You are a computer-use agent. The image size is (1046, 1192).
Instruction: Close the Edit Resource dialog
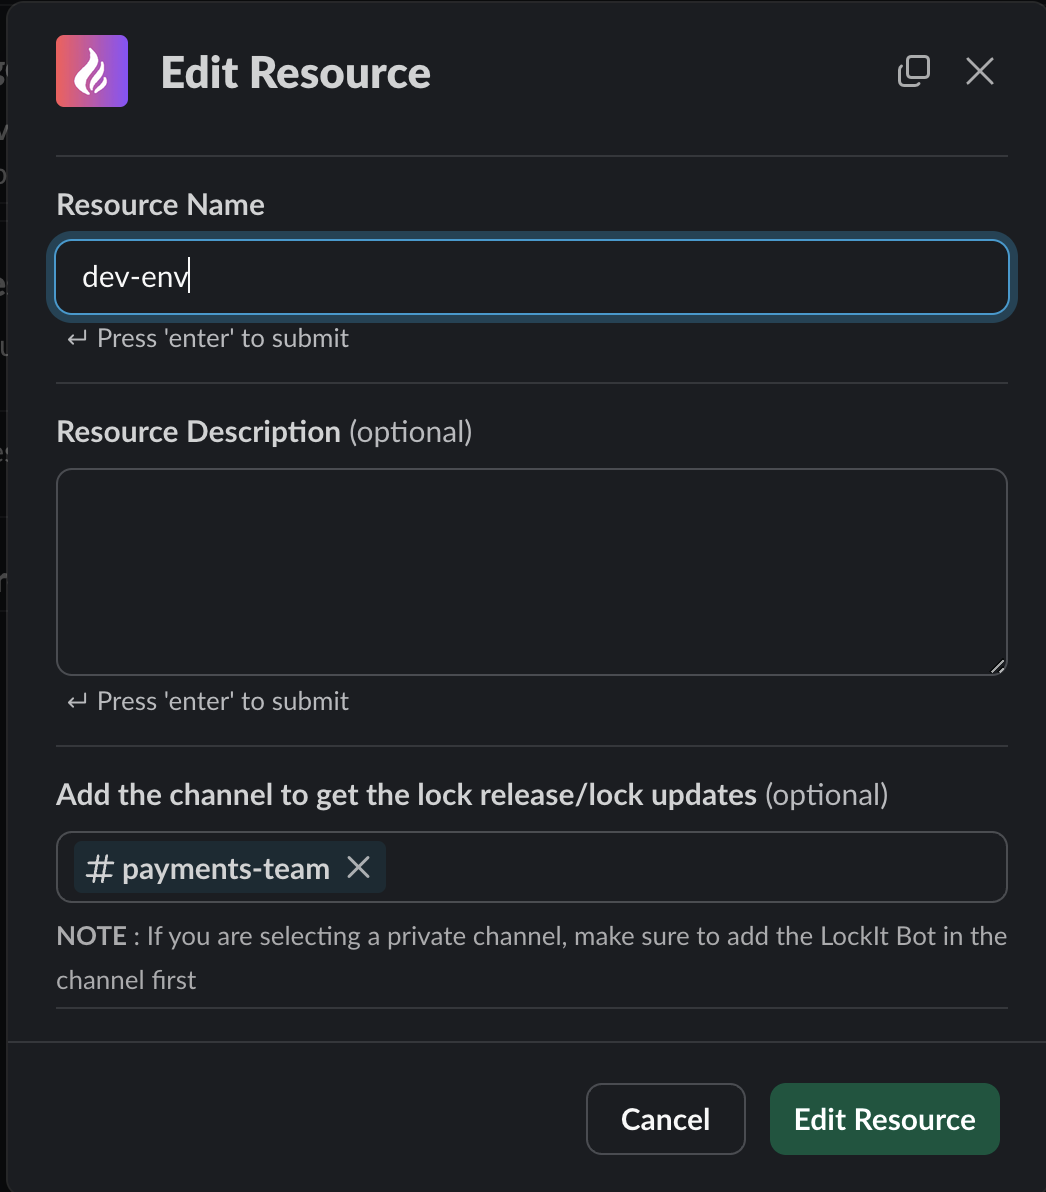980,71
